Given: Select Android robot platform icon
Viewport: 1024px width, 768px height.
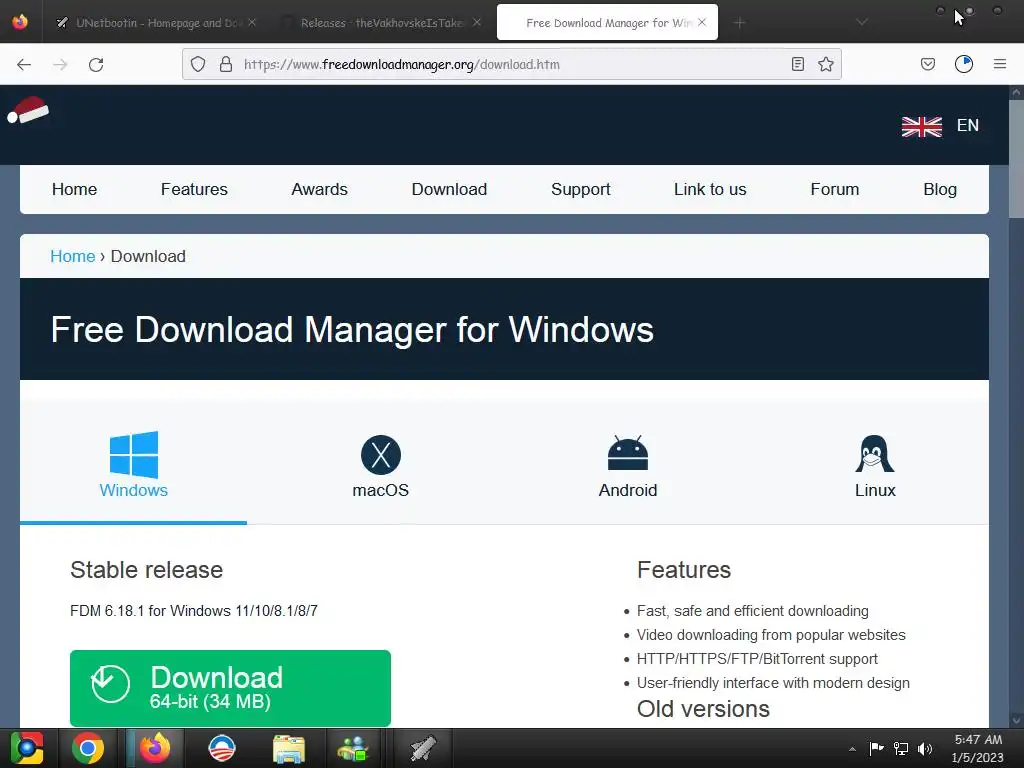Looking at the screenshot, I should (x=628, y=453).
